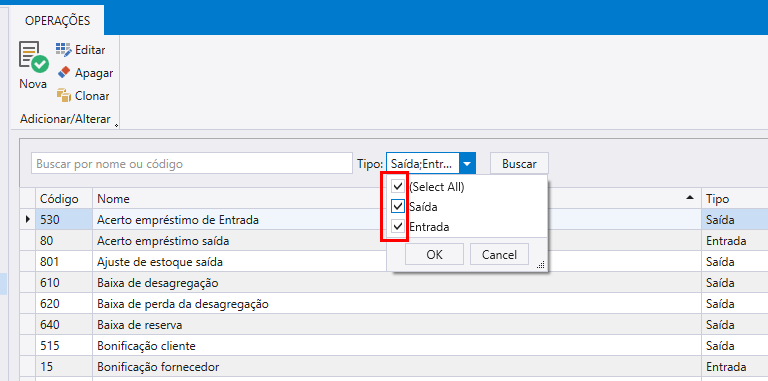Click the Clonar copy icon
Screen dimensions: 768x381
(x=64, y=95)
